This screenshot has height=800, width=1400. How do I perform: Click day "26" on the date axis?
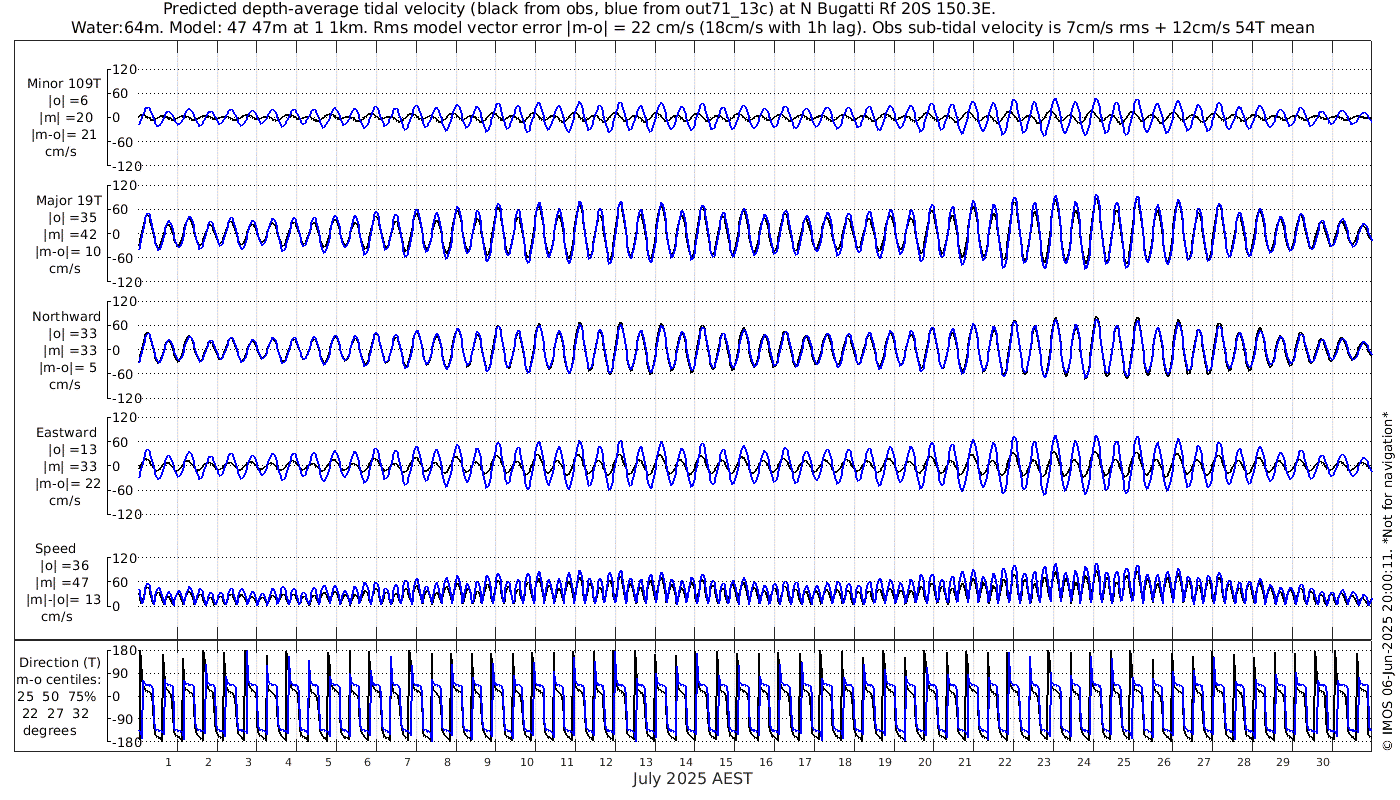pos(1163,762)
